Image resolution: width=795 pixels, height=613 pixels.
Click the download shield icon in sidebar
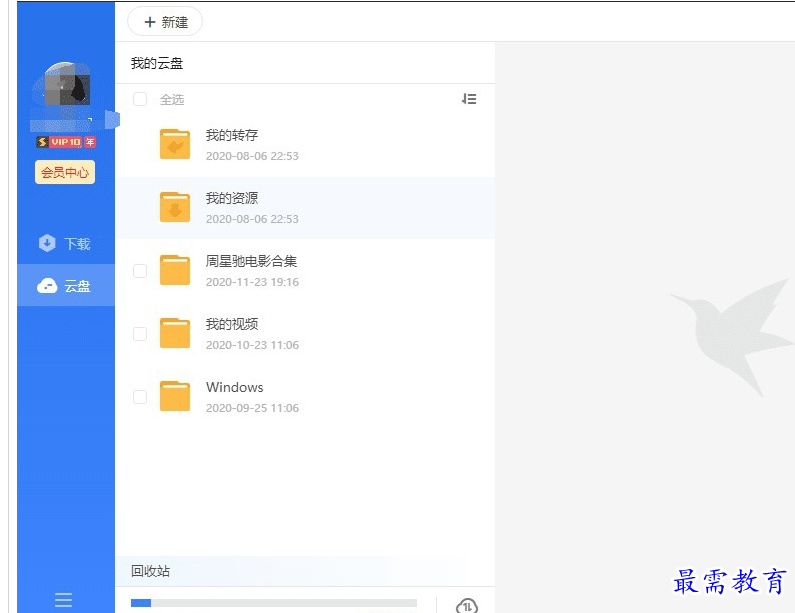pyautogui.click(x=47, y=243)
